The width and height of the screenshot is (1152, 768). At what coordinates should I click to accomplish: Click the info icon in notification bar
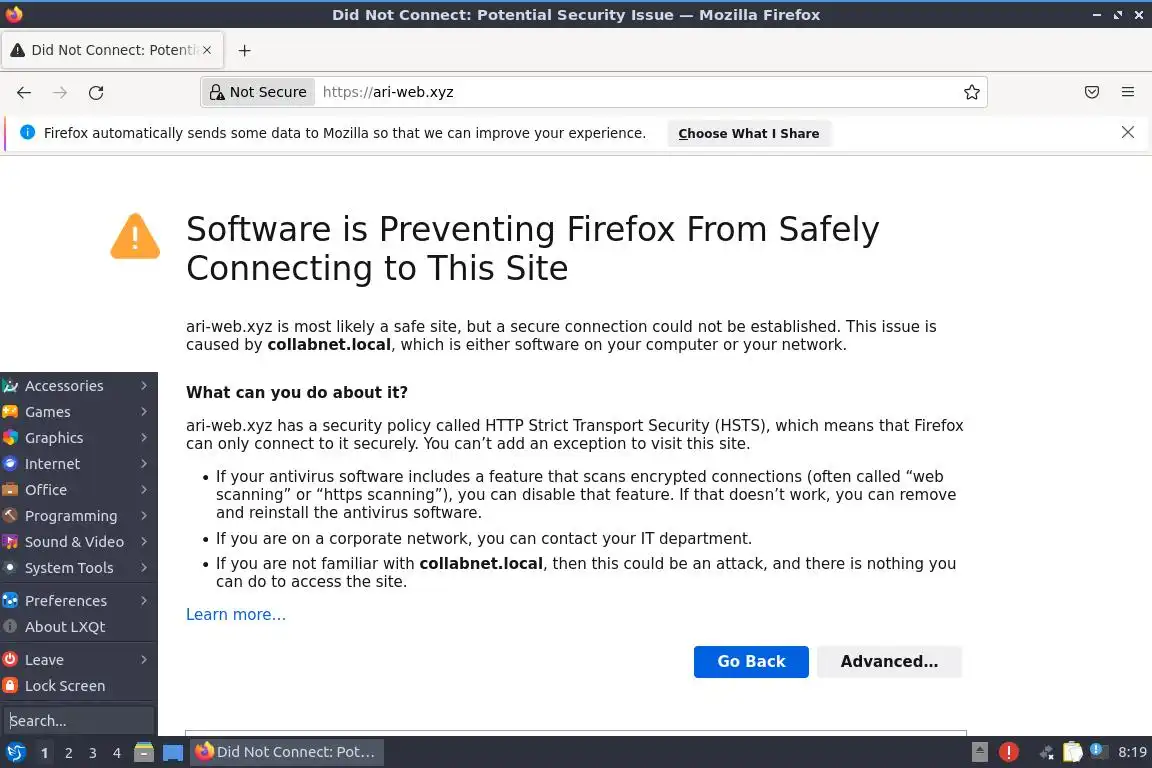(27, 132)
